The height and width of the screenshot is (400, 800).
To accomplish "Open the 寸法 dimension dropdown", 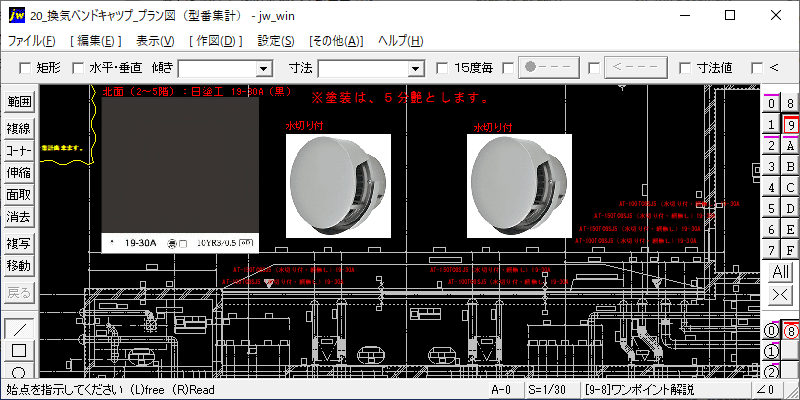I will pos(416,68).
